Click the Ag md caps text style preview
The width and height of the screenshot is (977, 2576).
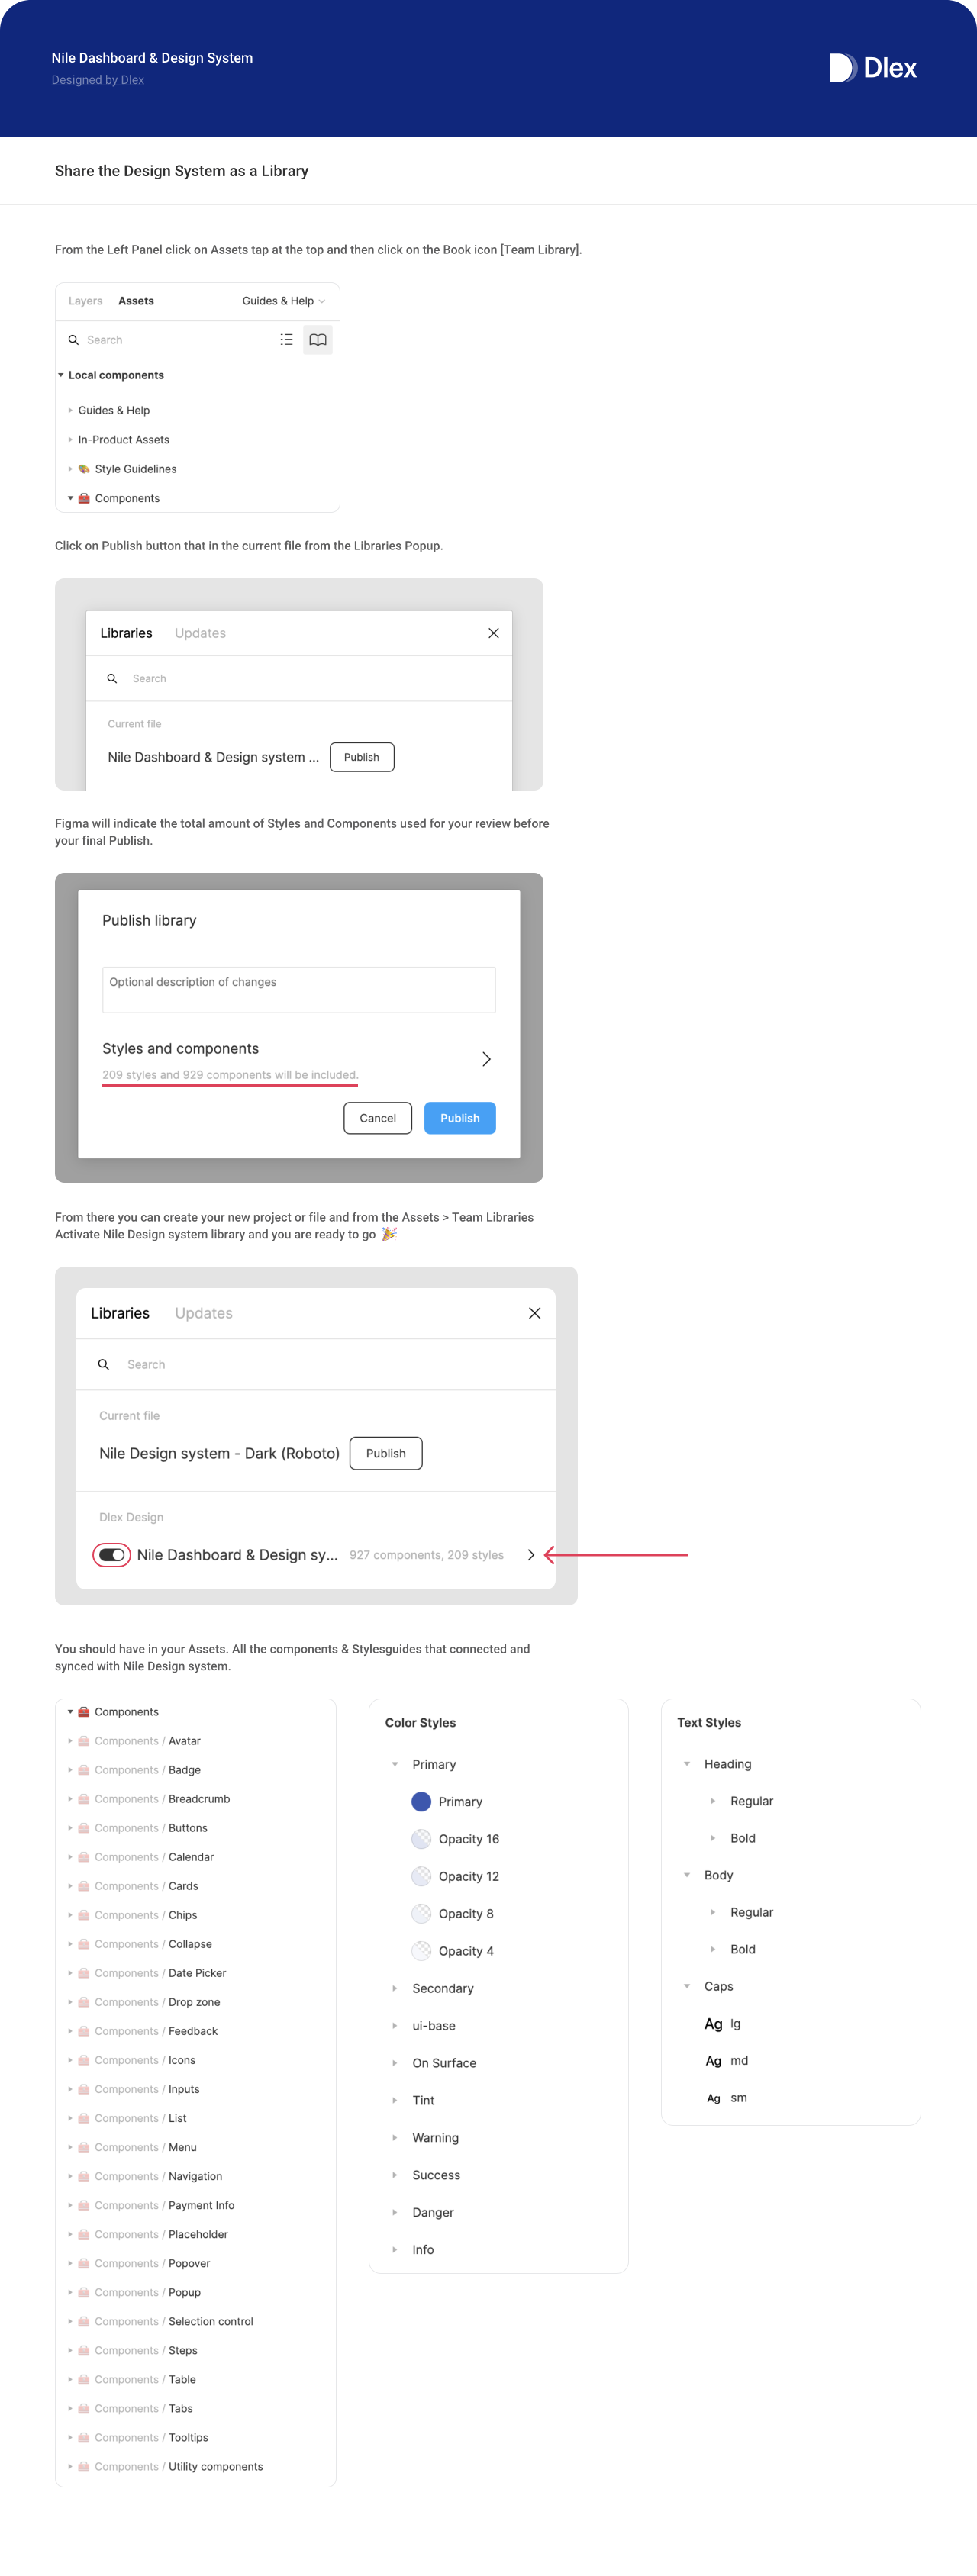pyautogui.click(x=713, y=2060)
